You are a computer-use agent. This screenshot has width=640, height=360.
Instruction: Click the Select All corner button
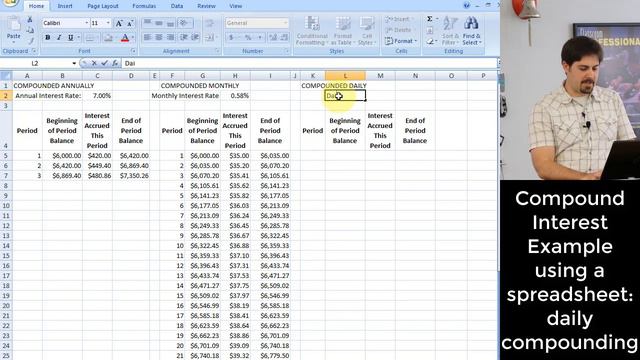click(x=6, y=76)
